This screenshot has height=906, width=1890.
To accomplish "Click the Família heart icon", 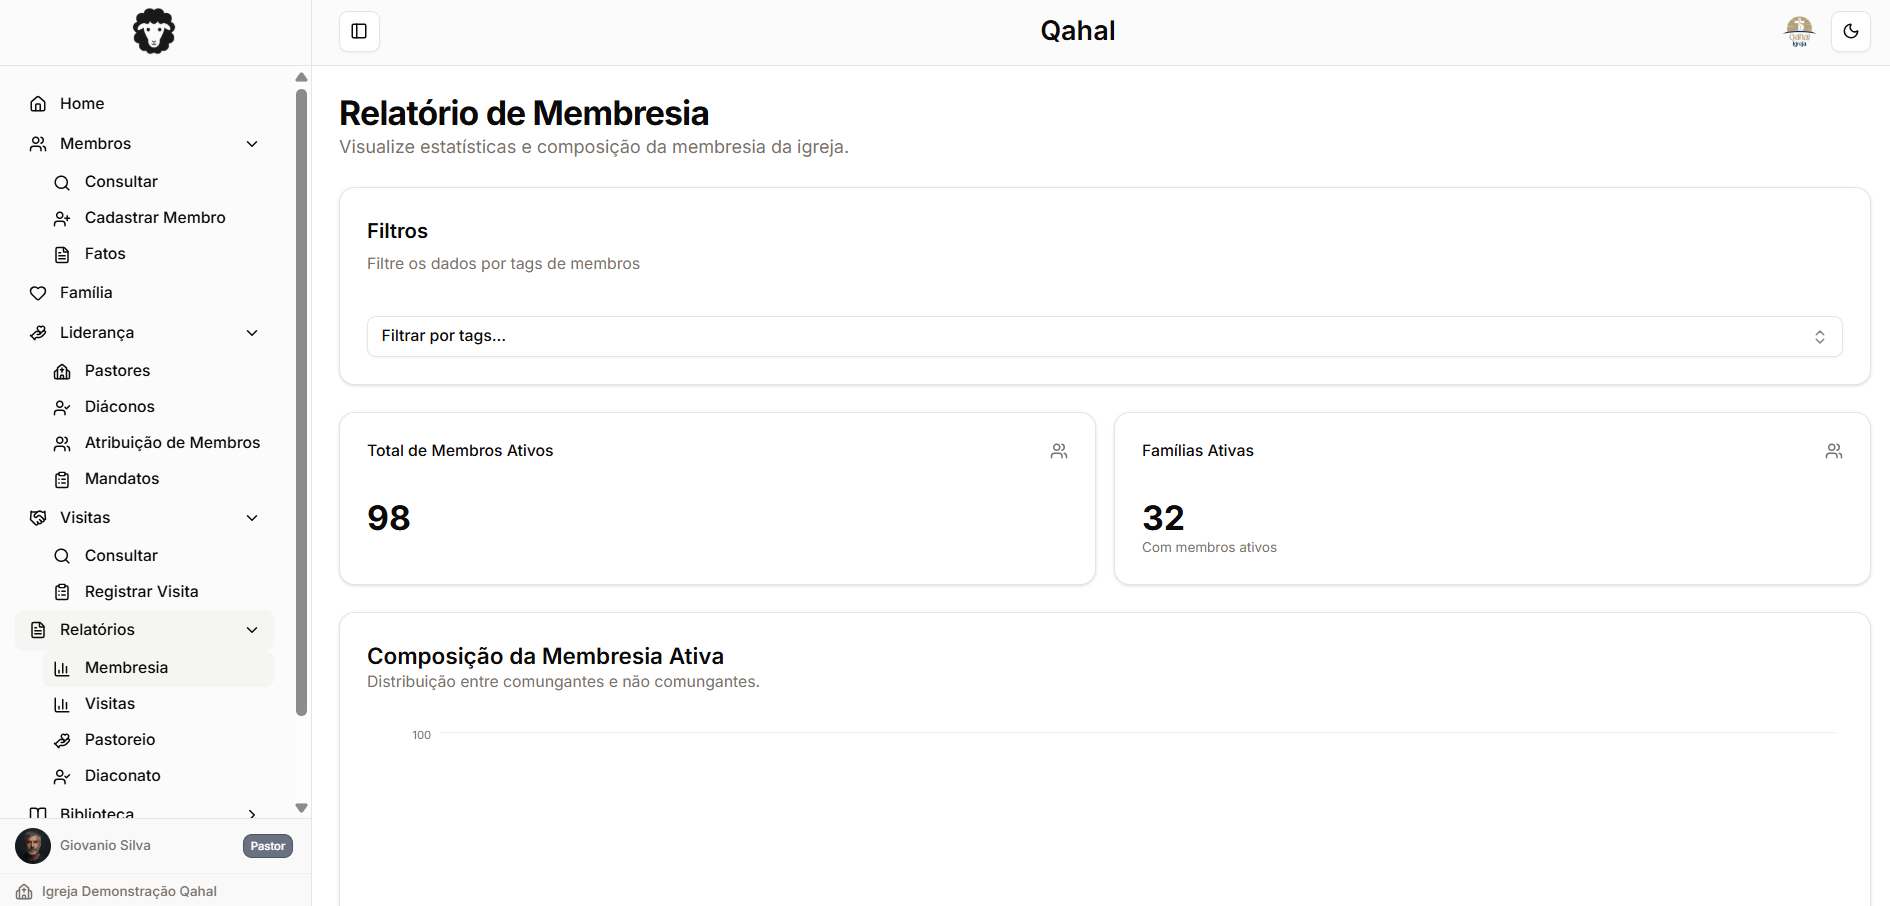I will click(38, 293).
